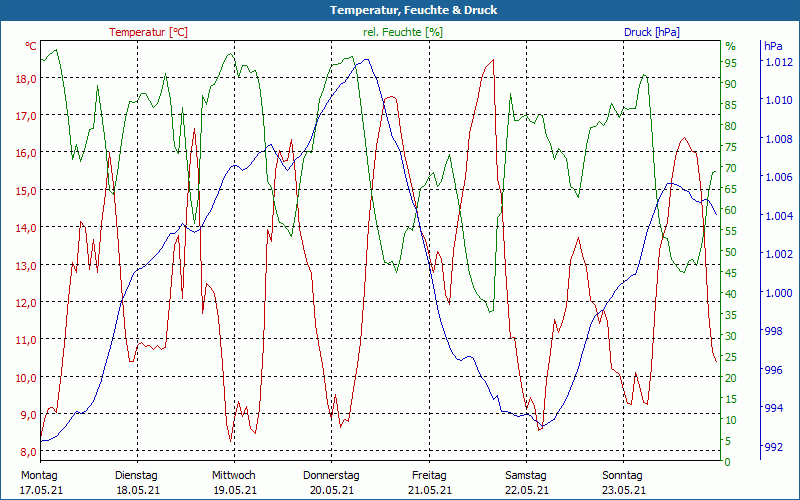
Task: Select the red 'Temperatur [°C]' legend label
Action: (148, 32)
